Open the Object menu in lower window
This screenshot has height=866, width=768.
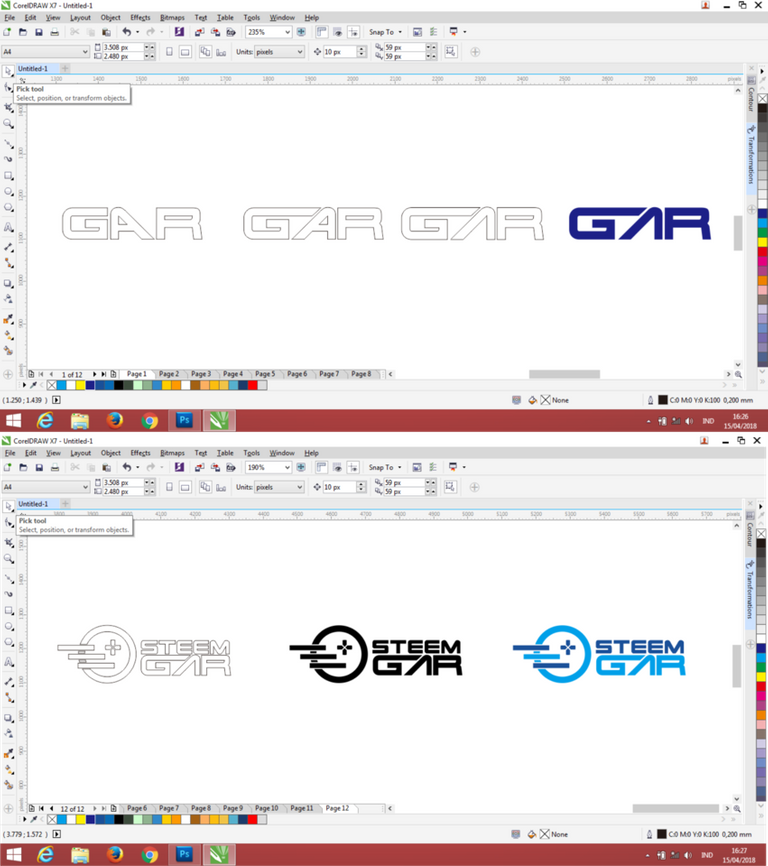pyautogui.click(x=110, y=453)
